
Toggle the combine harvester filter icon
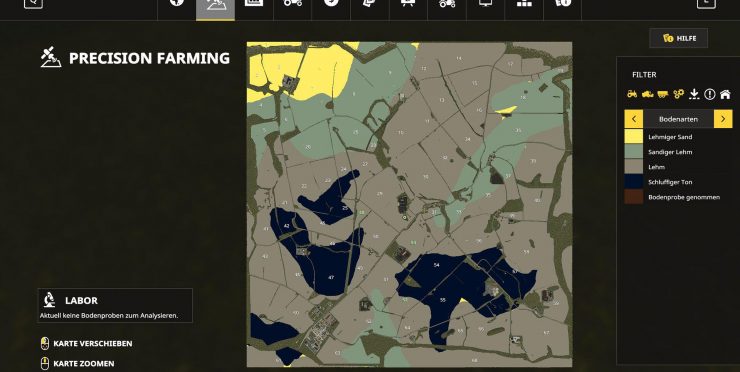(648, 94)
